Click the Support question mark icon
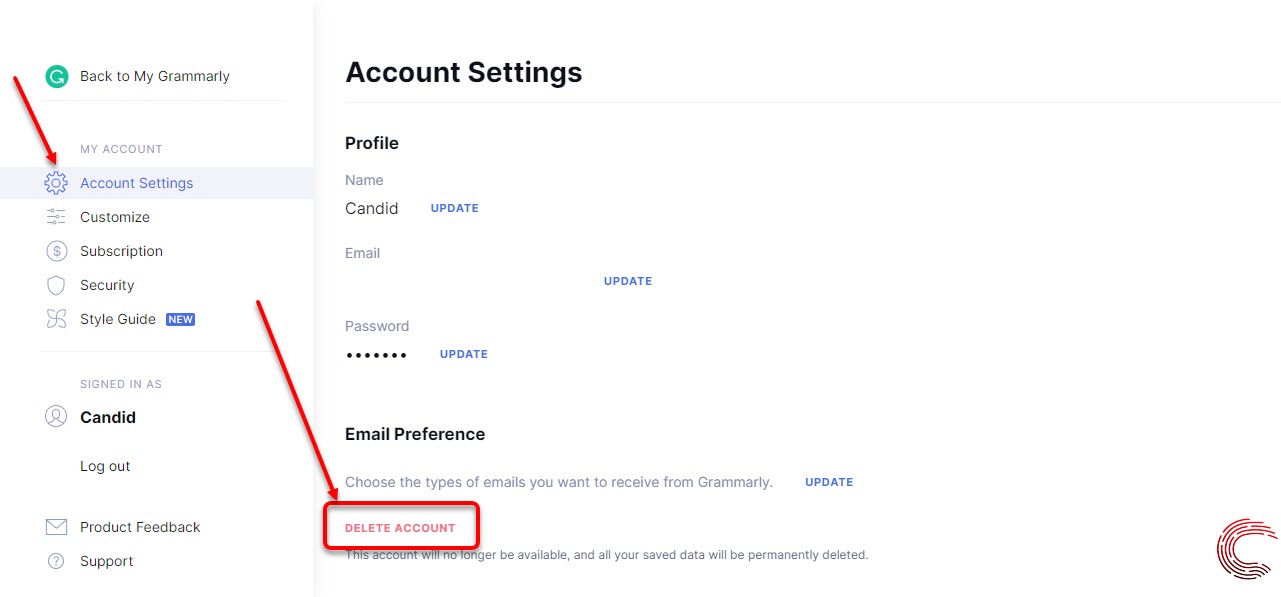Screen dimensions: 1281x597 tap(57, 561)
